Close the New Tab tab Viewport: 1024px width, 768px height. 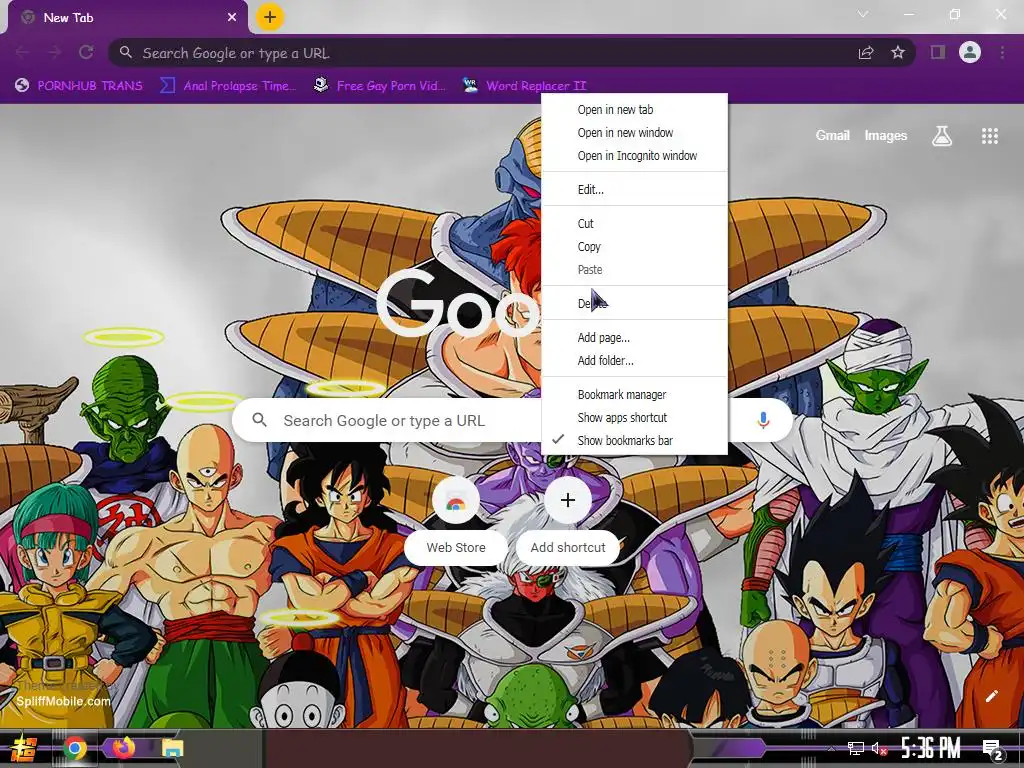232,18
